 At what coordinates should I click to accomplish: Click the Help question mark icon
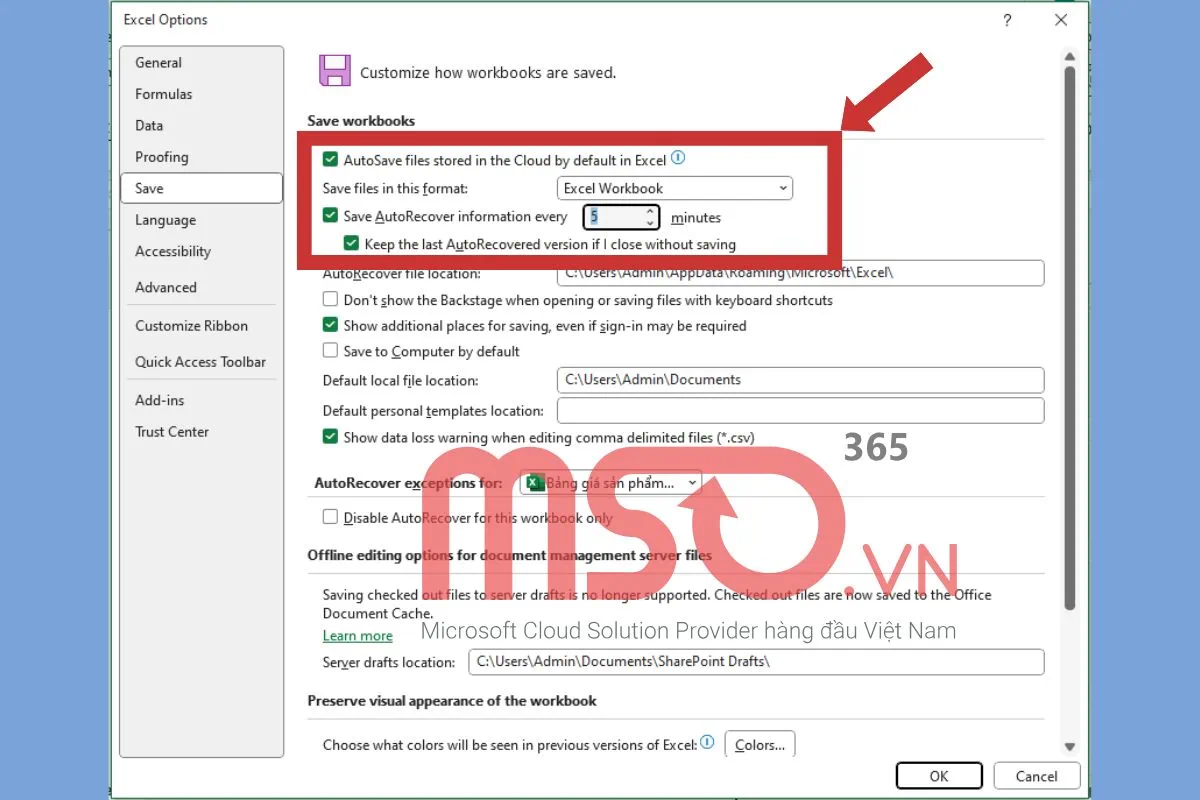pyautogui.click(x=1007, y=20)
